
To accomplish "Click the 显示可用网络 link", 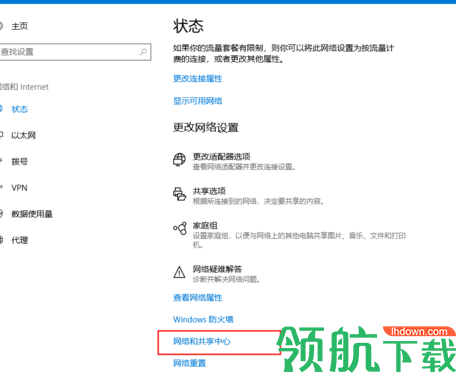I will pyautogui.click(x=198, y=101).
